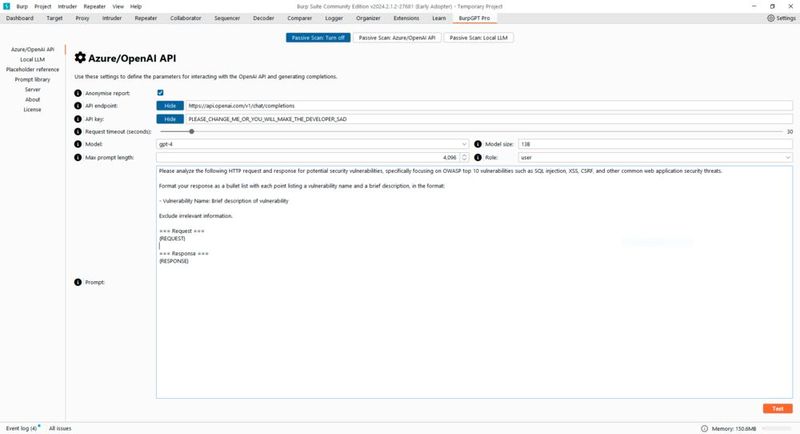The width and height of the screenshot is (800, 434).
Task: Switch to the Organizer tab
Action: click(368, 18)
